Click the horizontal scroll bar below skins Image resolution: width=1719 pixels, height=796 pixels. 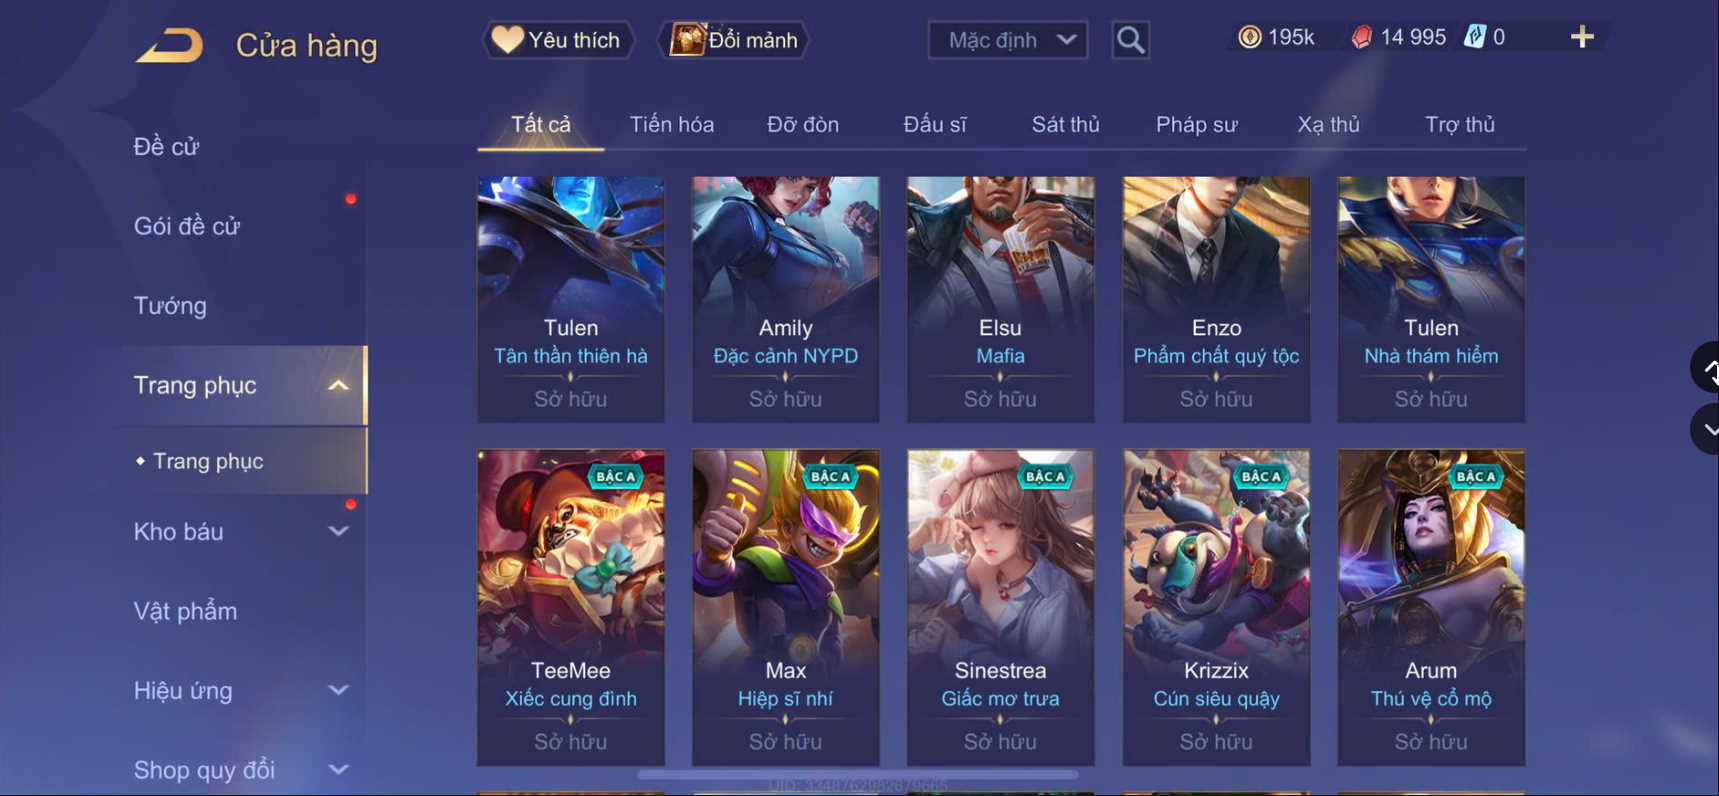tap(858, 774)
